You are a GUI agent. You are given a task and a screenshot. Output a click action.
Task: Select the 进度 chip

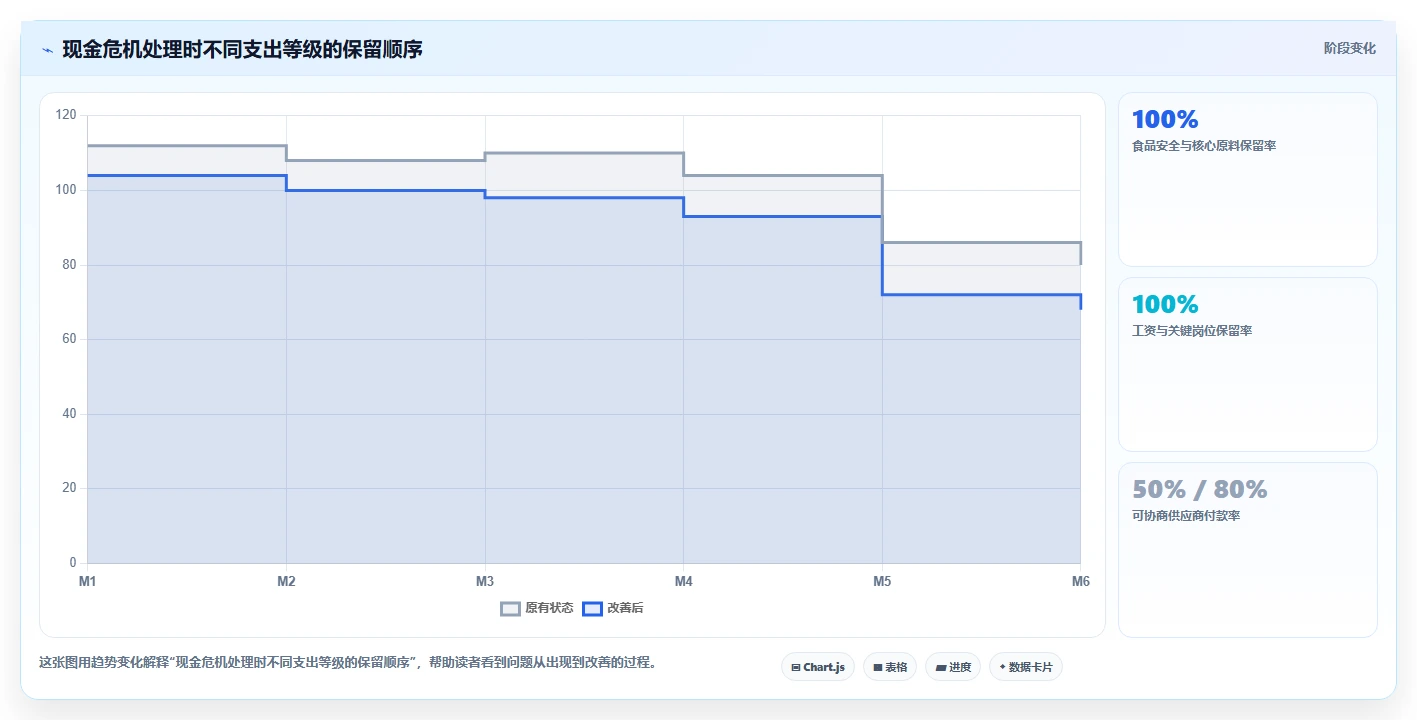(953, 667)
